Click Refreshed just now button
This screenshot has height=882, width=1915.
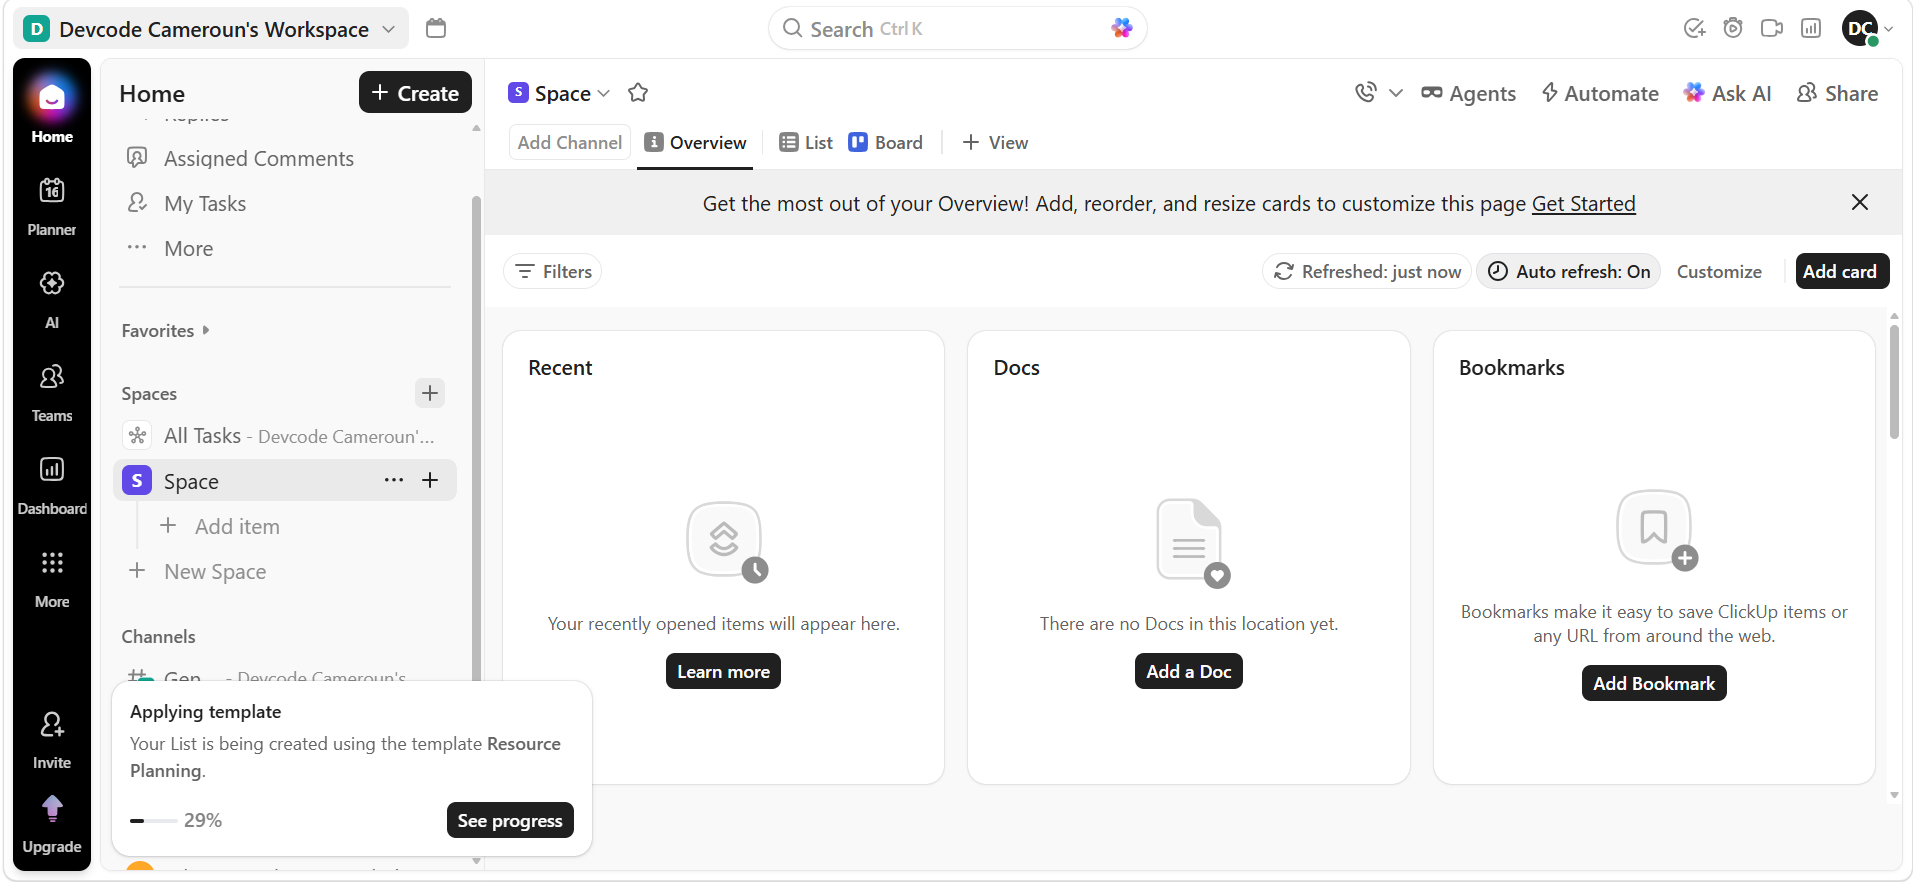pyautogui.click(x=1367, y=271)
